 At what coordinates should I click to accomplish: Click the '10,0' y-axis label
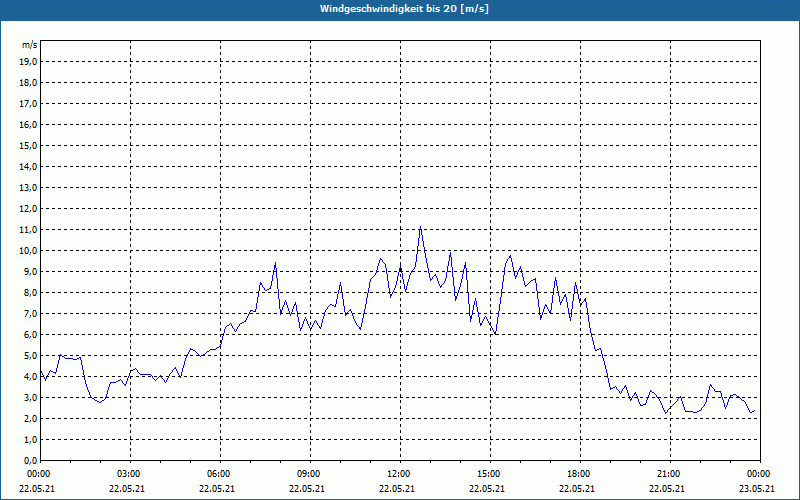point(29,251)
